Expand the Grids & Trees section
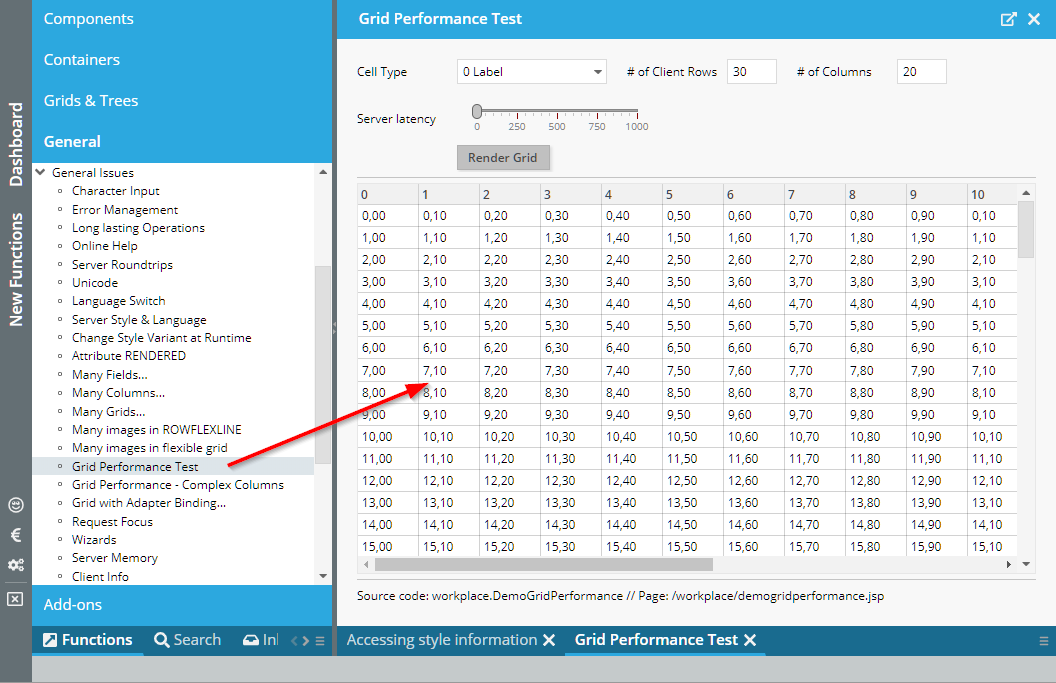The height and width of the screenshot is (683, 1056). click(x=91, y=101)
